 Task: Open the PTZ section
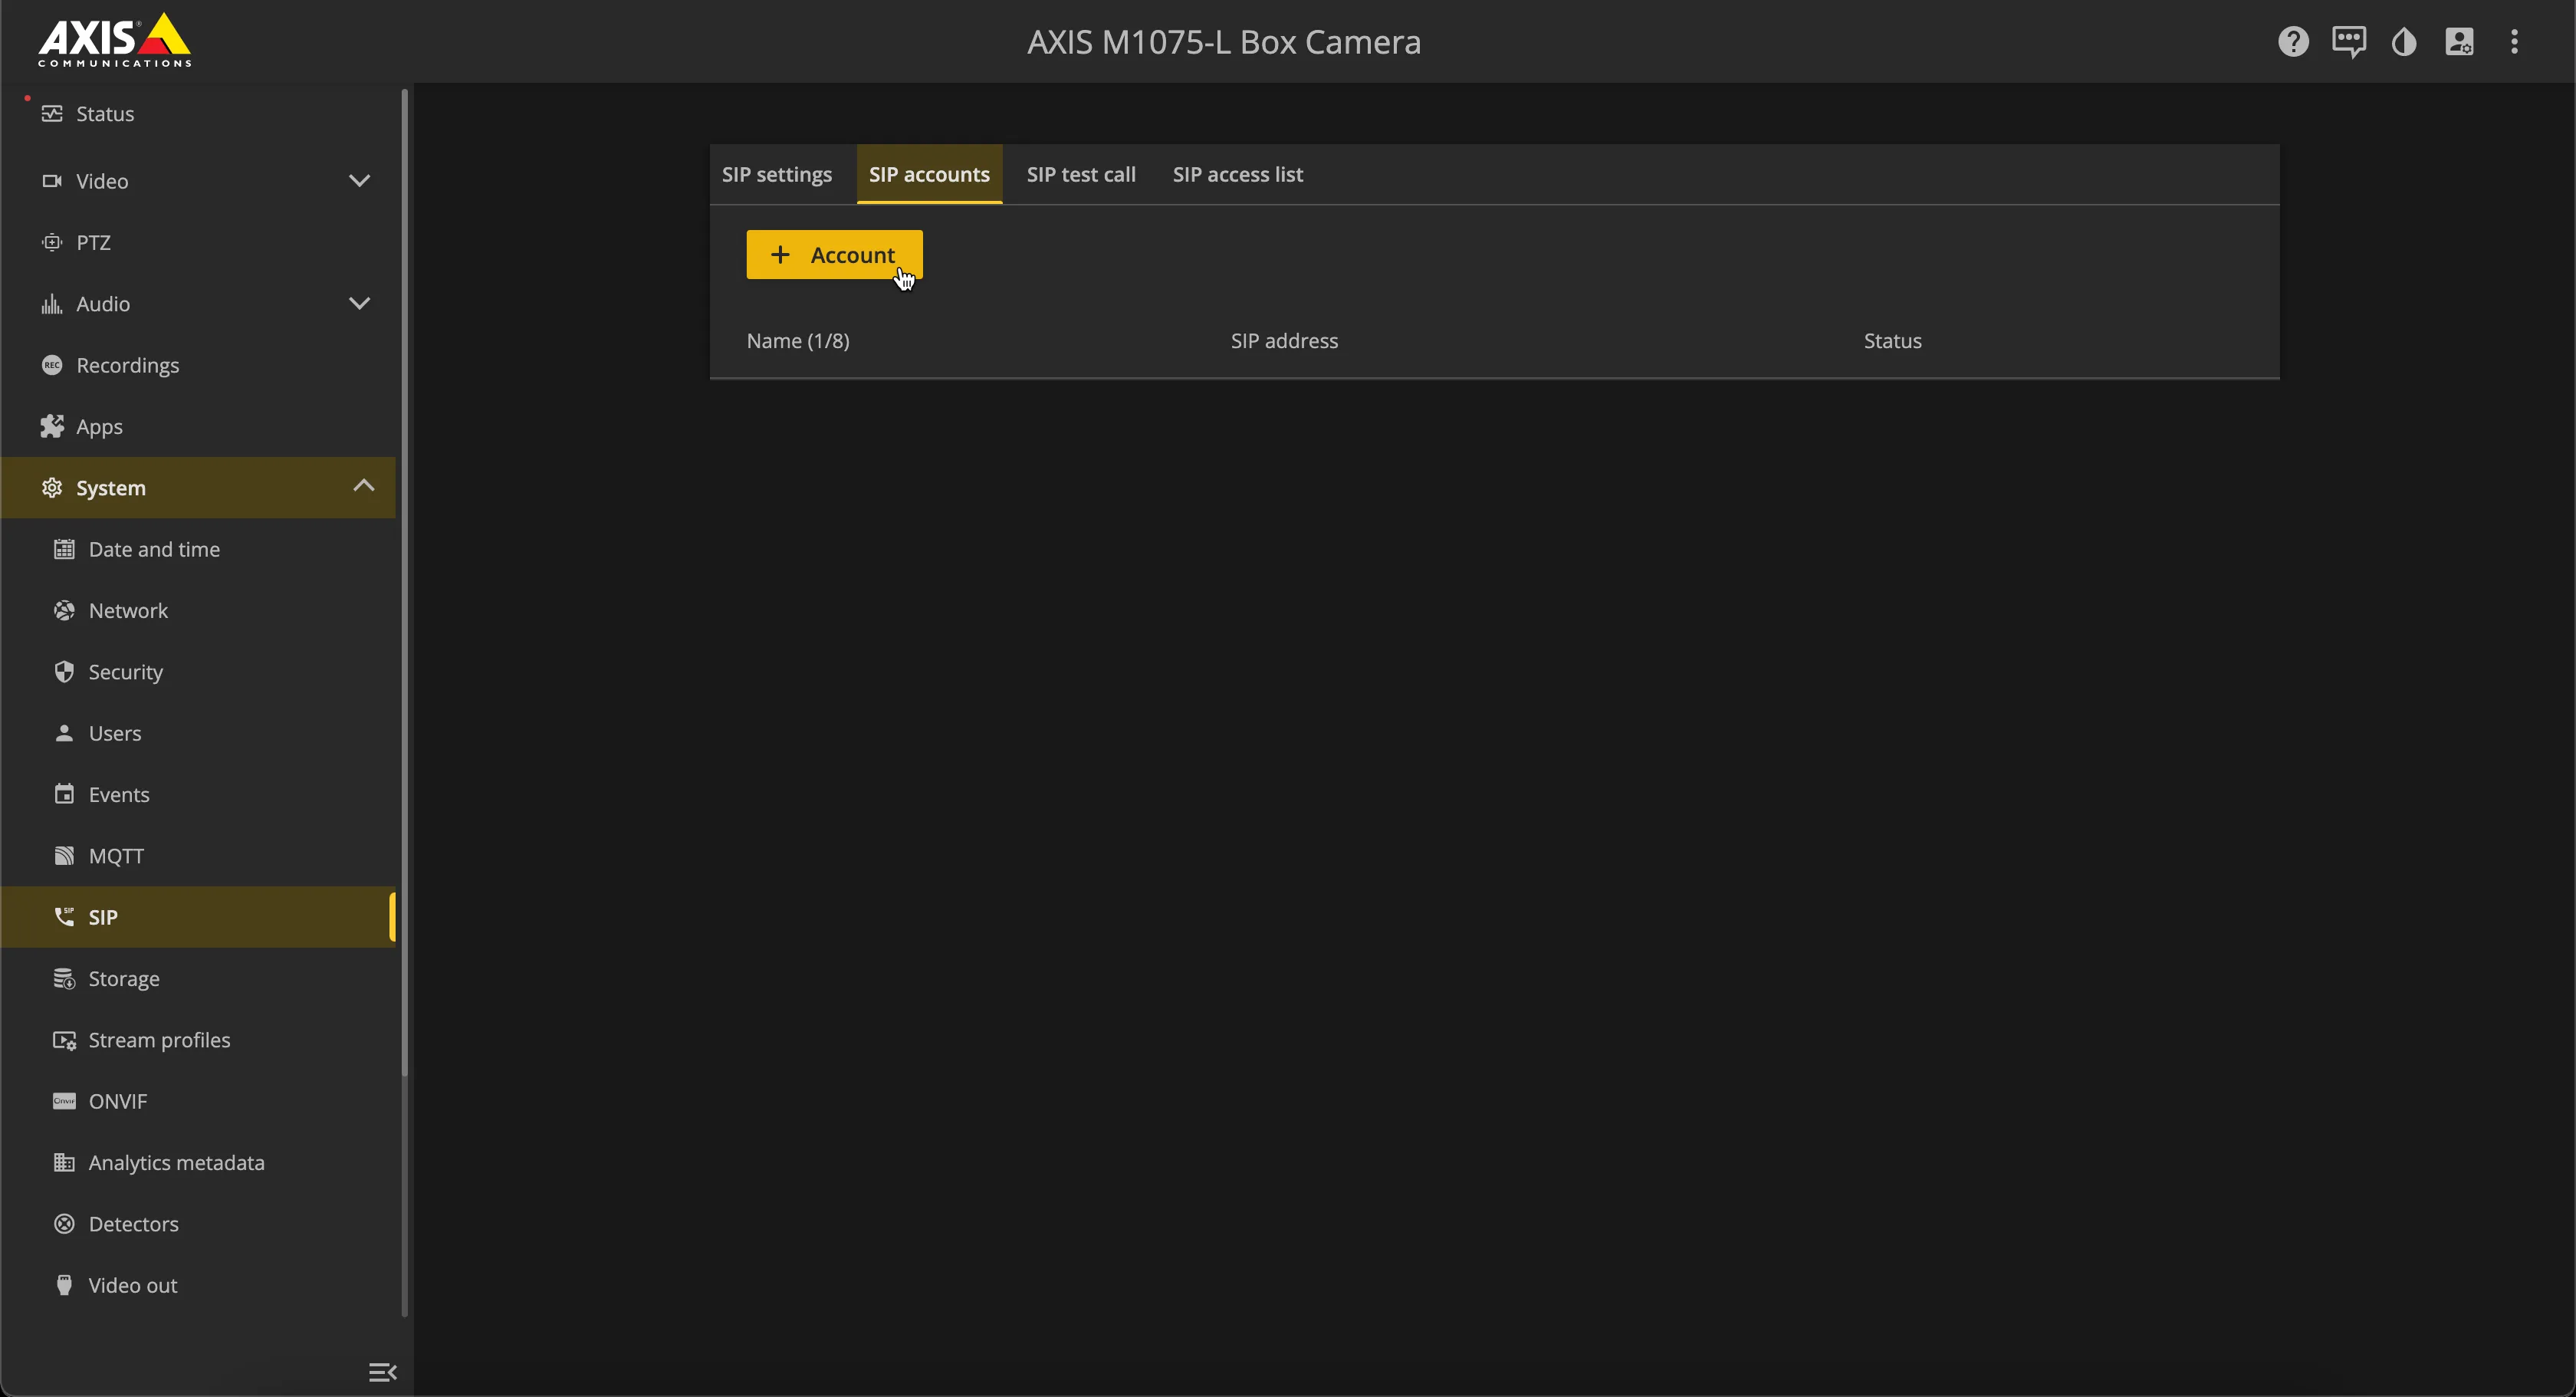(198, 242)
